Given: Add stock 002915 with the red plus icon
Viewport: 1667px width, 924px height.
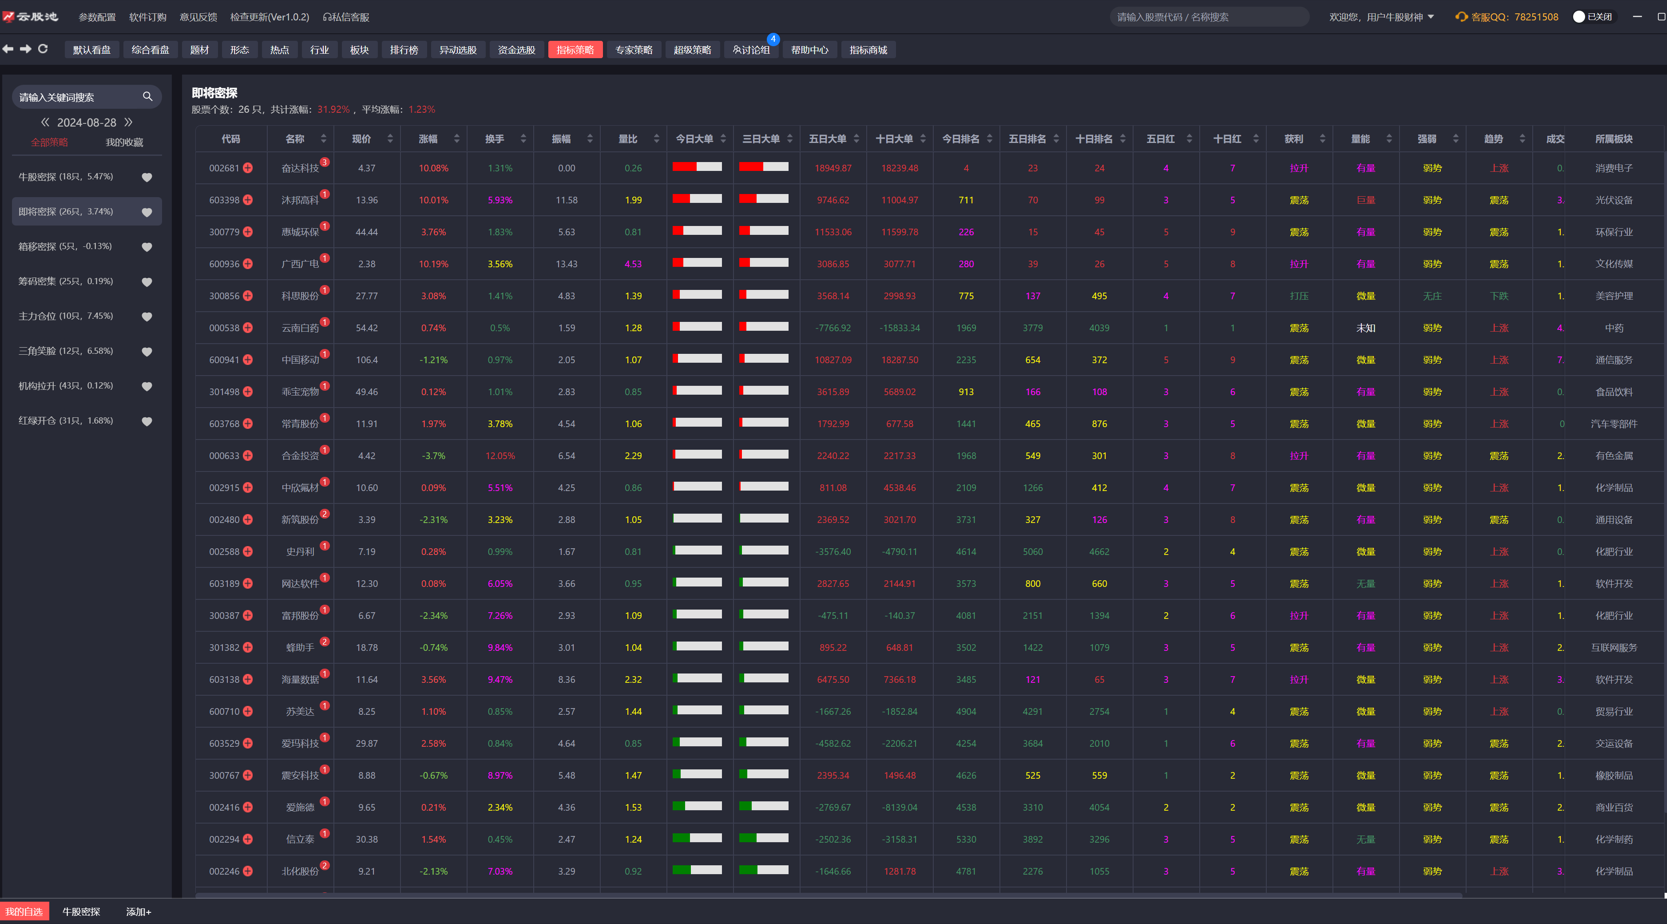Looking at the screenshot, I should pyautogui.click(x=248, y=488).
